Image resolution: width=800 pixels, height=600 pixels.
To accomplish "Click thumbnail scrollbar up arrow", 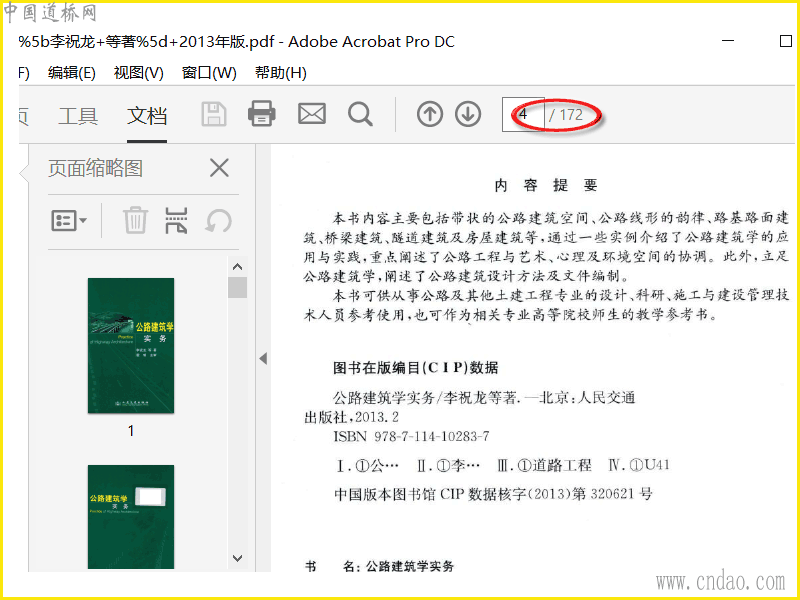I will (x=237, y=266).
